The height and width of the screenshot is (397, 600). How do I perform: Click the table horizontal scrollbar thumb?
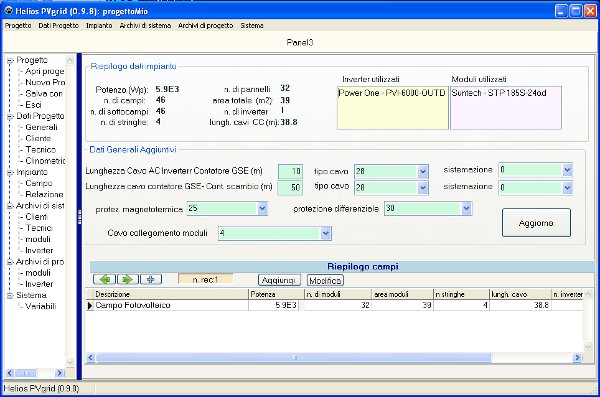[x=293, y=358]
